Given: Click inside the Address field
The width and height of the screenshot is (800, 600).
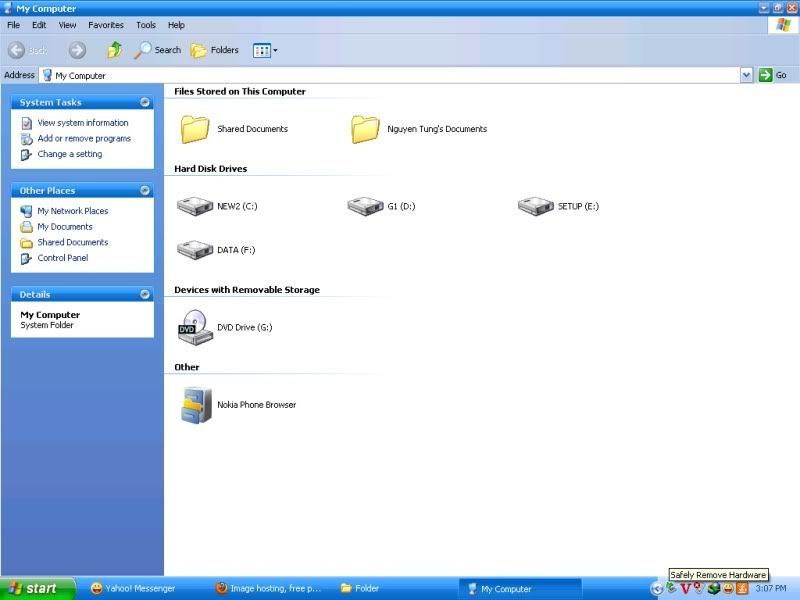Looking at the screenshot, I should 390,76.
